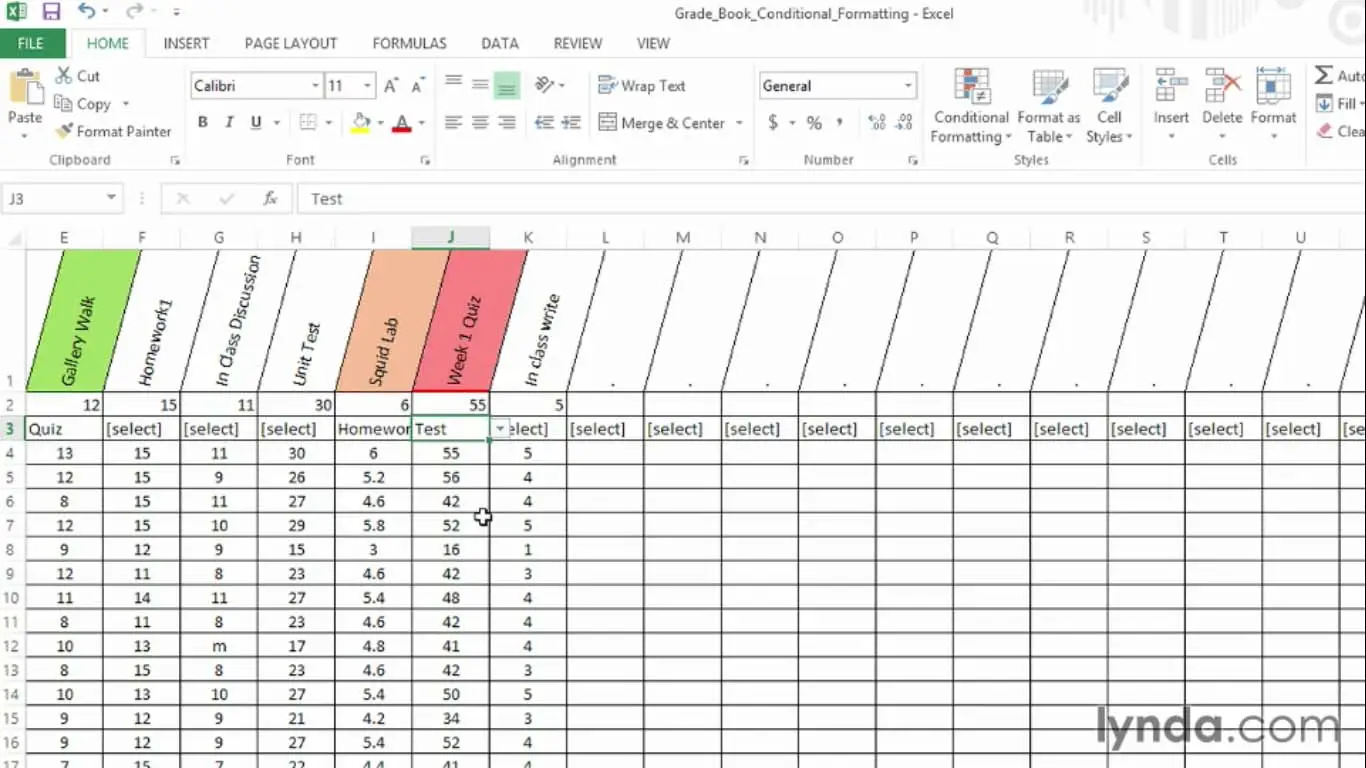The width and height of the screenshot is (1366, 768).
Task: Open Conditional Formatting menu
Action: (x=972, y=106)
